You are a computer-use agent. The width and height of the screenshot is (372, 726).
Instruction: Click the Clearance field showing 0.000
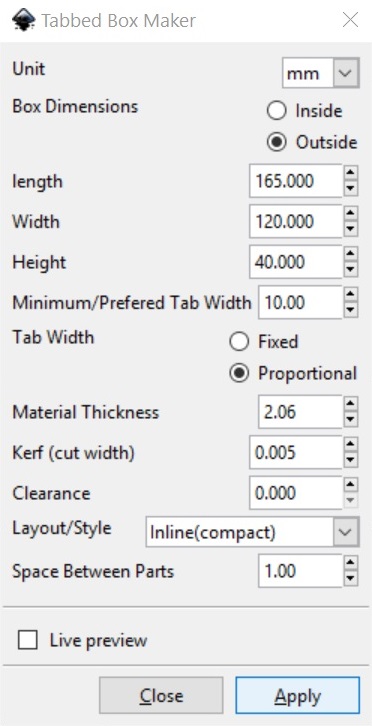click(x=296, y=493)
